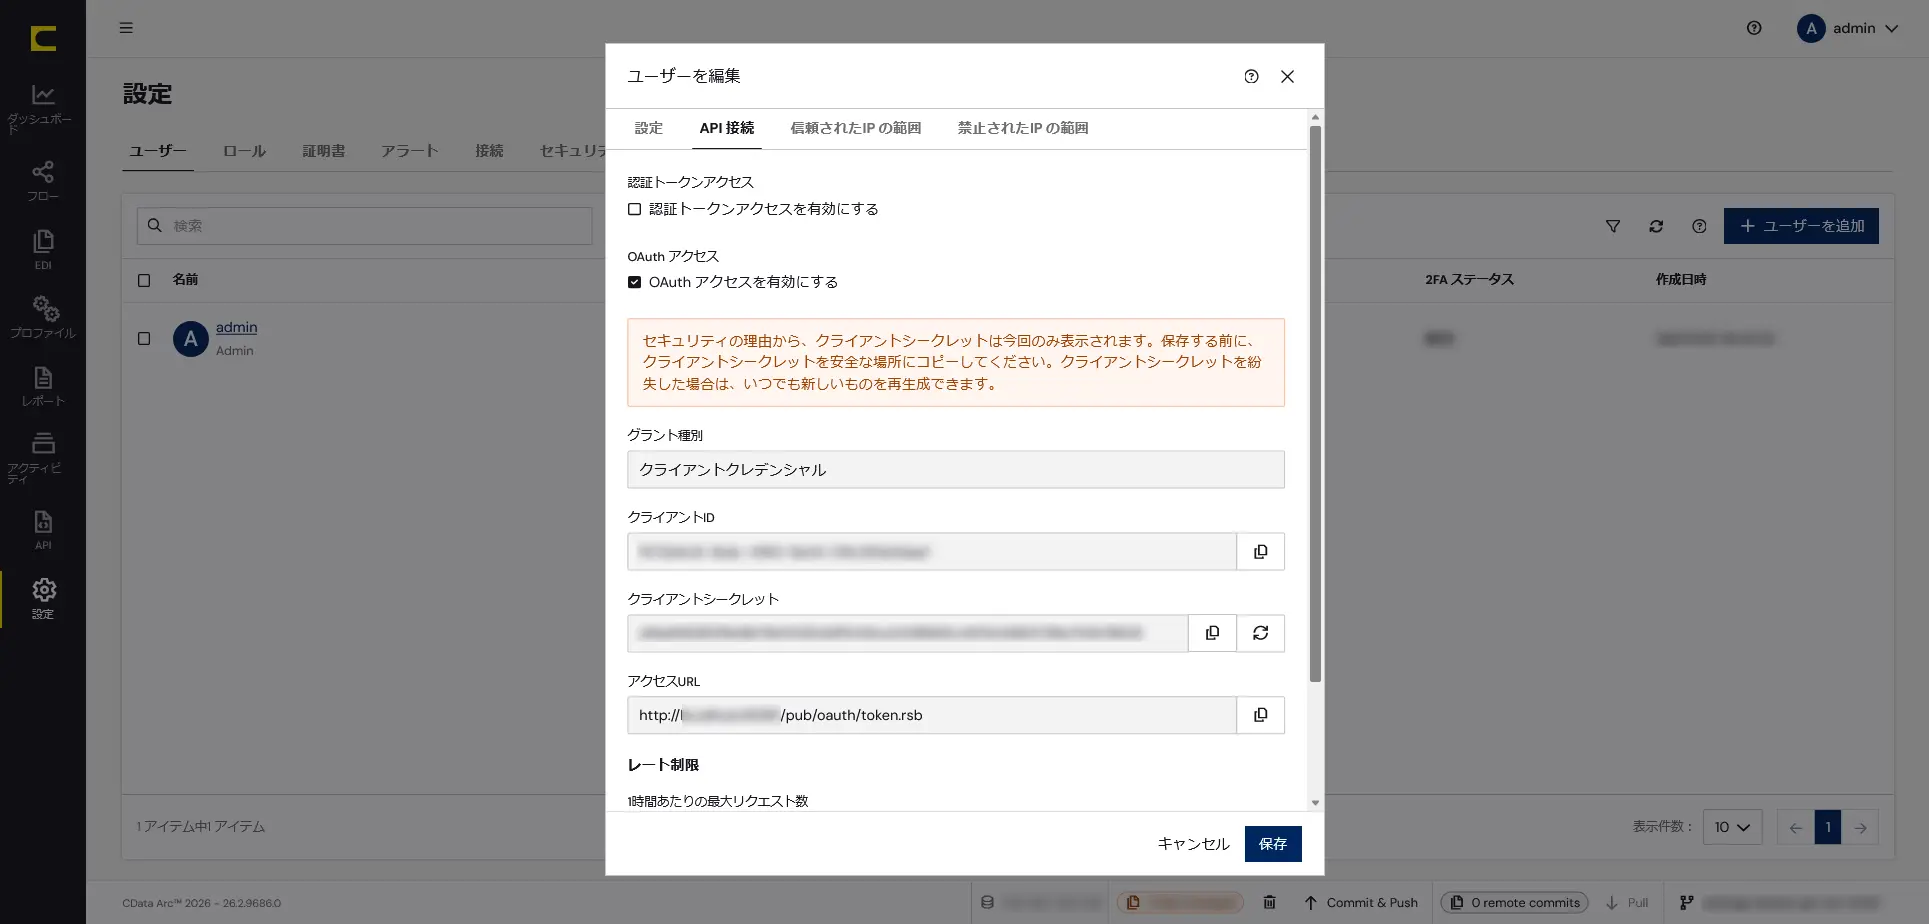Go to pagination page 1
Viewport: 1929px width, 924px height.
tap(1827, 827)
